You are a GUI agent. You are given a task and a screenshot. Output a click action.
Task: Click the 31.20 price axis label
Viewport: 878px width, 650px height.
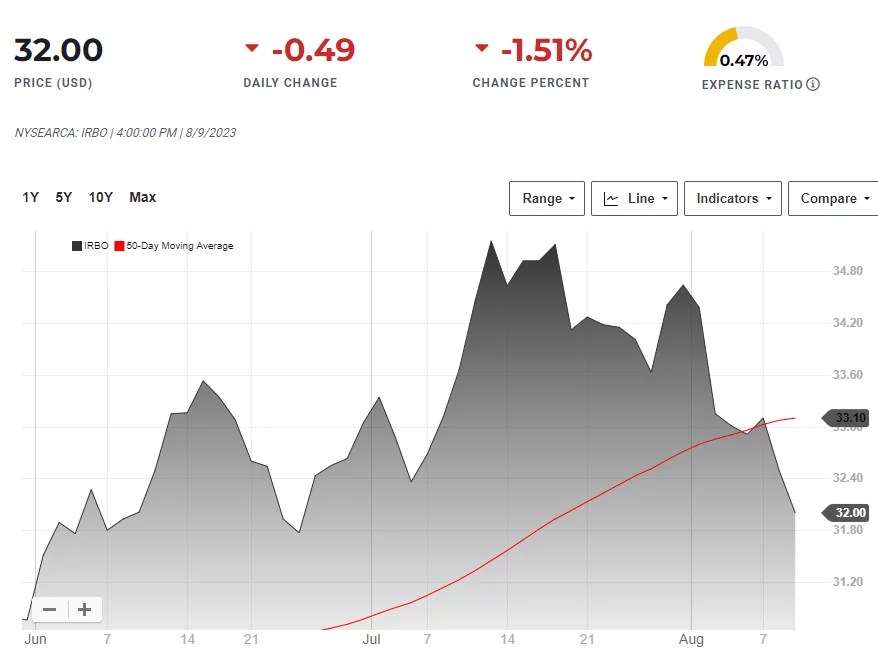pos(848,582)
